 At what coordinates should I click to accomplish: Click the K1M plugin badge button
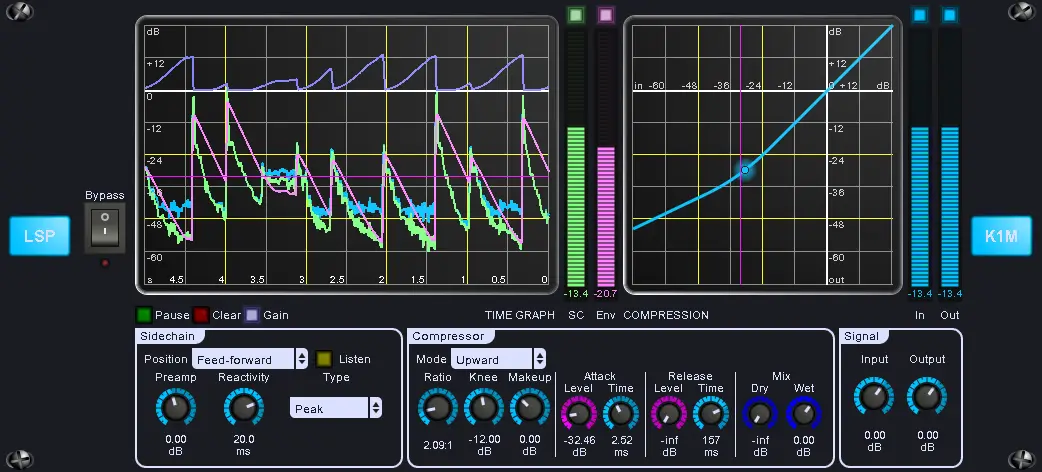[x=1001, y=236]
